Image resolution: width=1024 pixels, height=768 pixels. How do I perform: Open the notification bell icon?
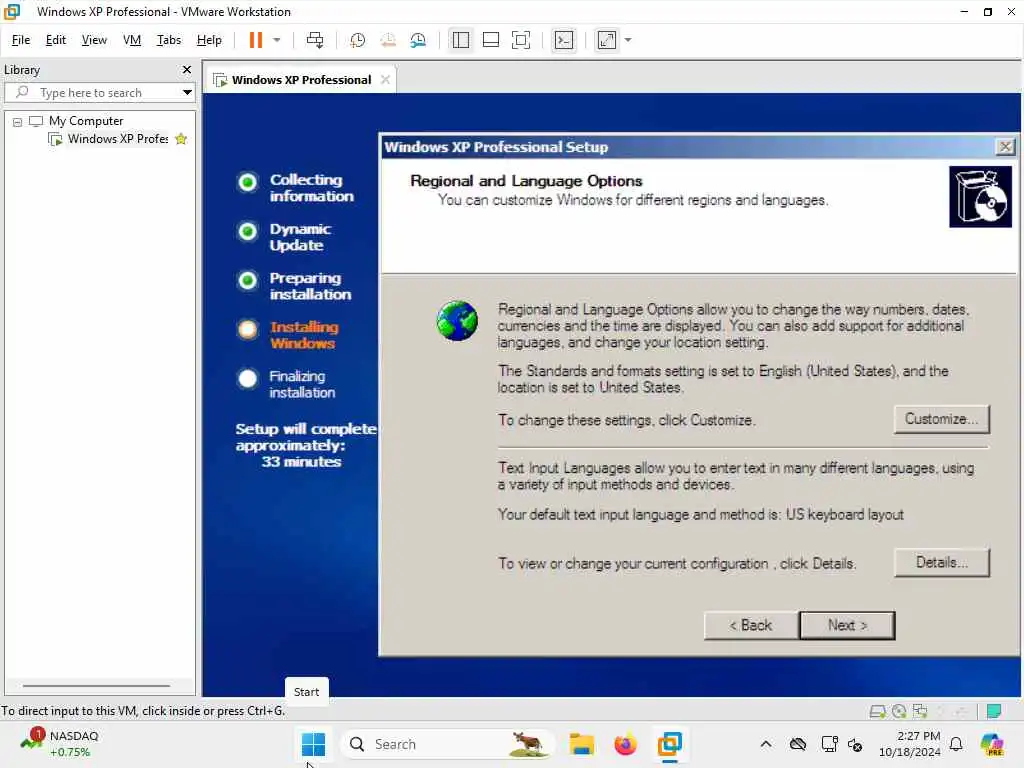[x=956, y=744]
